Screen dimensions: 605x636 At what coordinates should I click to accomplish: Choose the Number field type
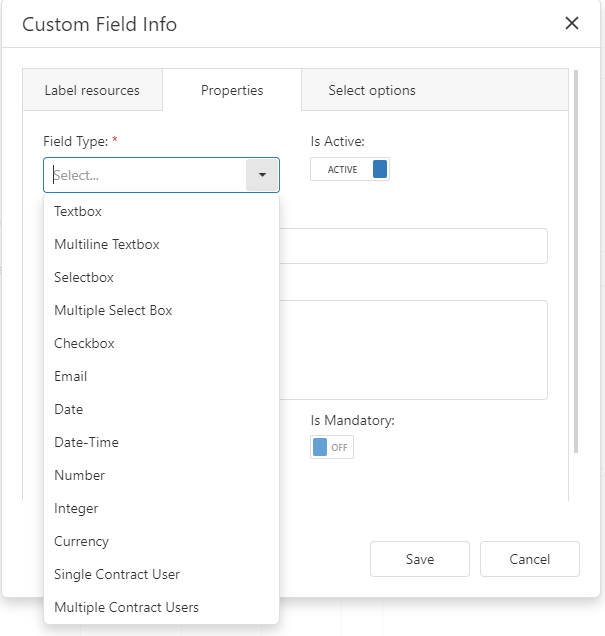pos(161,475)
